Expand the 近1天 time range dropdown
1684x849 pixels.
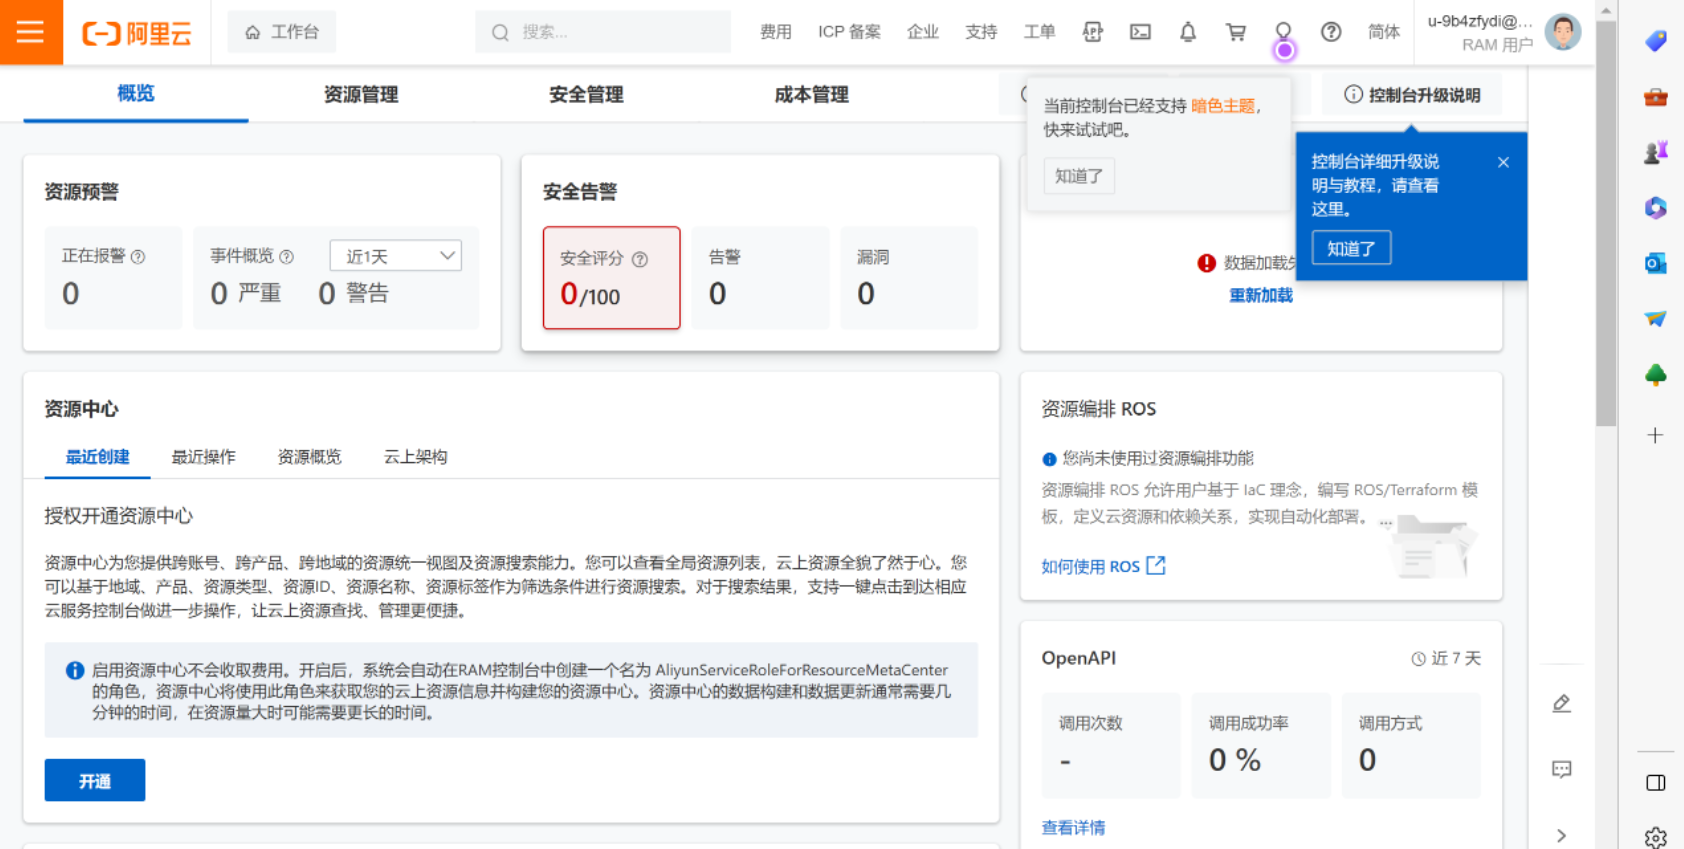[396, 256]
